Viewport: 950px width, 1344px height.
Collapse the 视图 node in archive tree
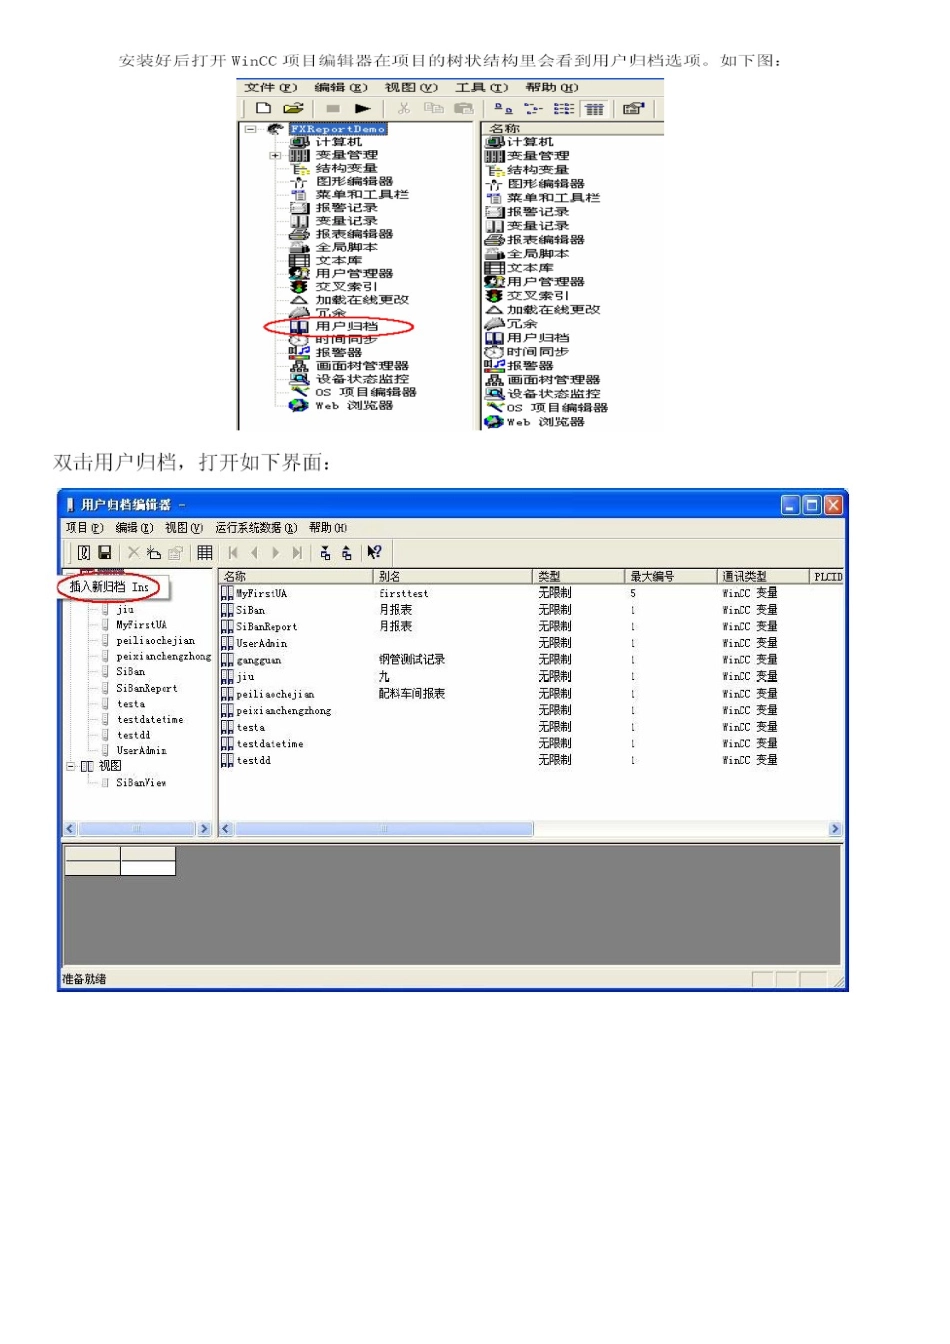click(71, 766)
